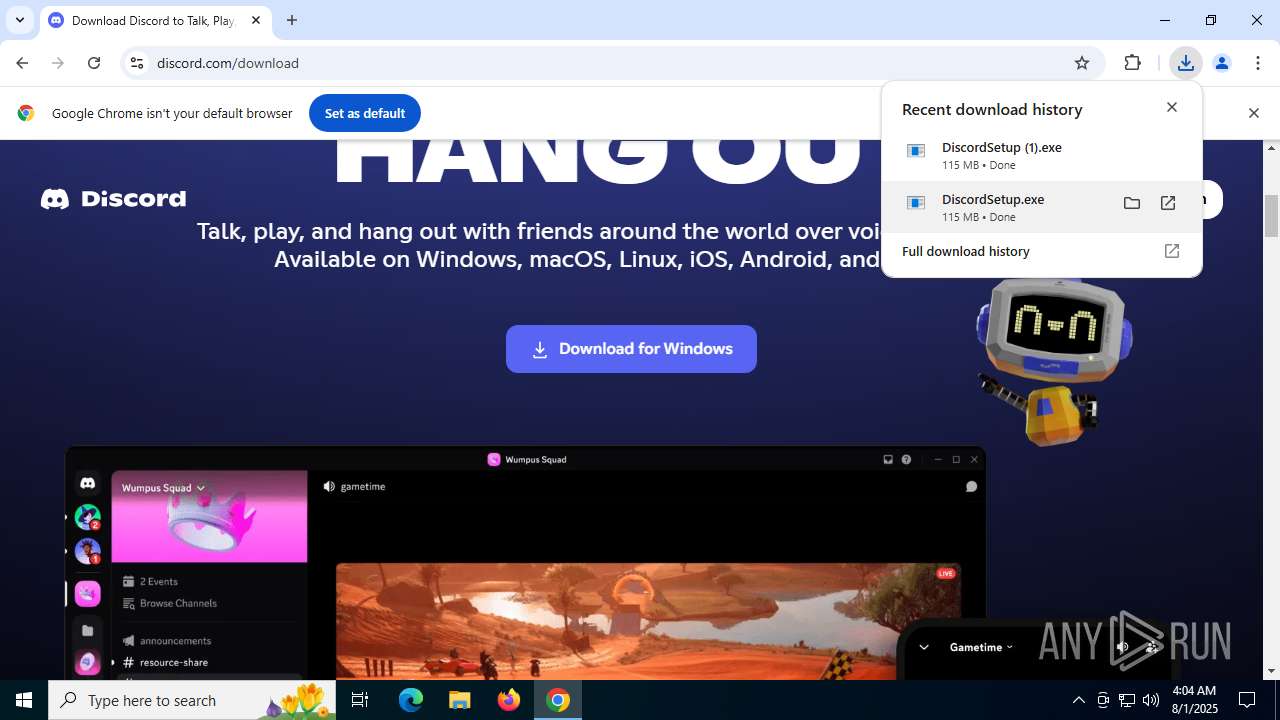Click announcements channel in preview
1280x720 pixels.
(166, 641)
